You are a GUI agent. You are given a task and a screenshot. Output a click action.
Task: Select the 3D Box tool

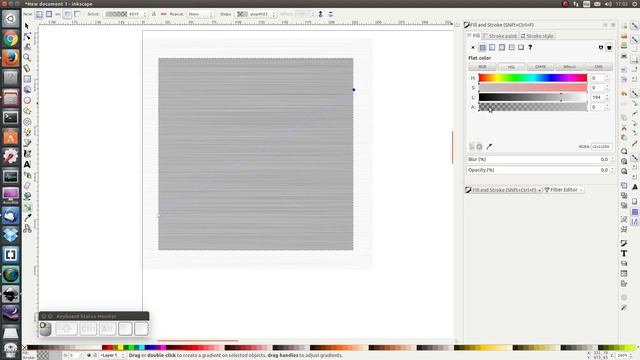coord(27,90)
